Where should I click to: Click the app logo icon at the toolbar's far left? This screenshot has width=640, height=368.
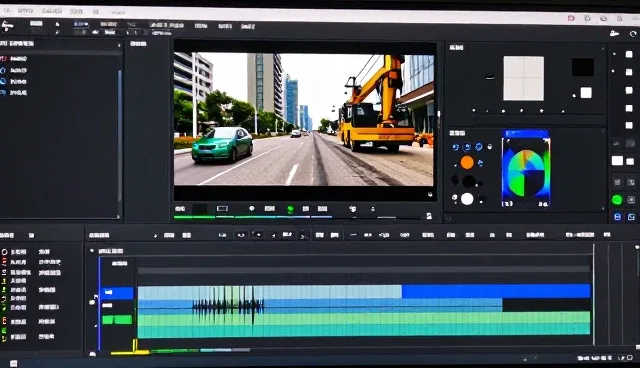coord(7,27)
